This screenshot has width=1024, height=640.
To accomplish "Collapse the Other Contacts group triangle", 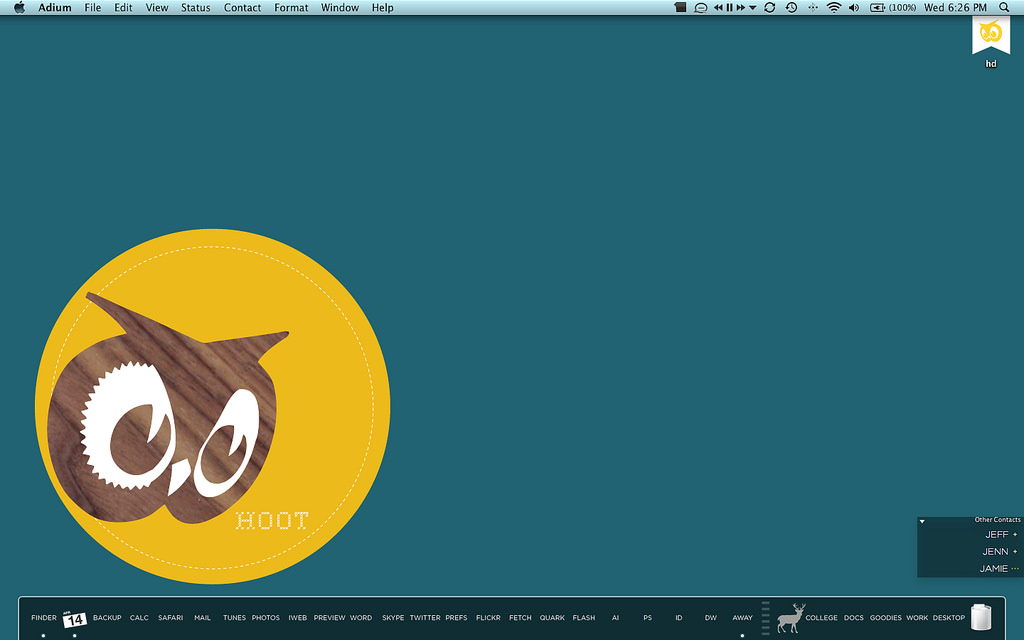I will (922, 521).
